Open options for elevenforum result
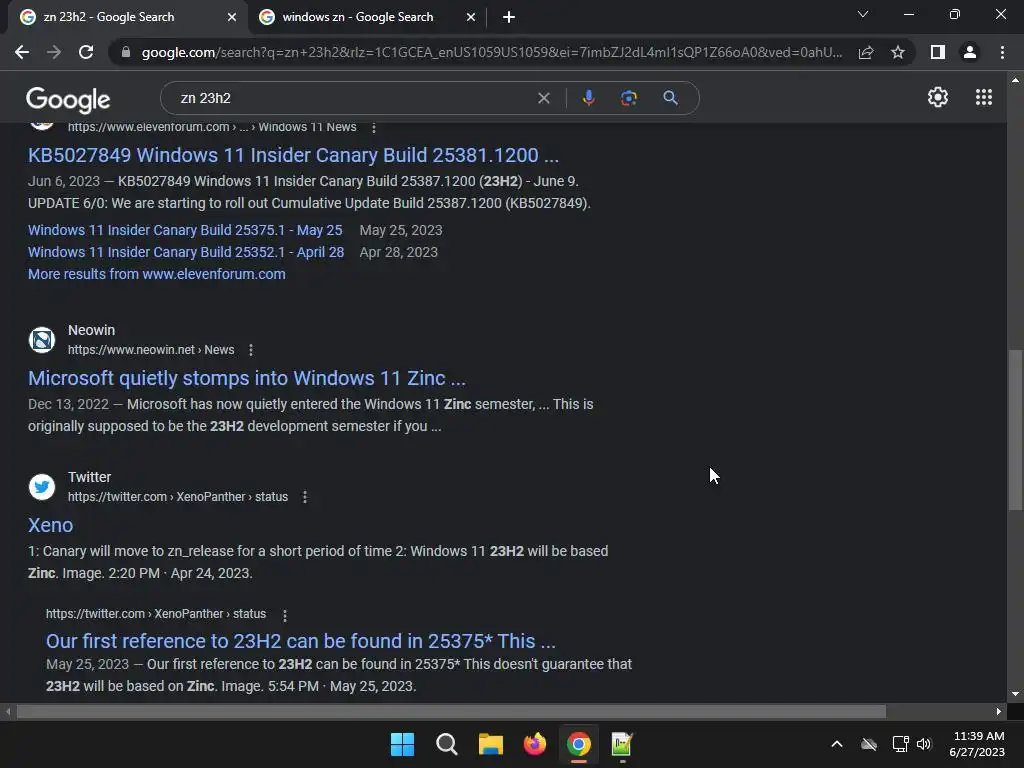This screenshot has height=768, width=1024. coord(374,127)
